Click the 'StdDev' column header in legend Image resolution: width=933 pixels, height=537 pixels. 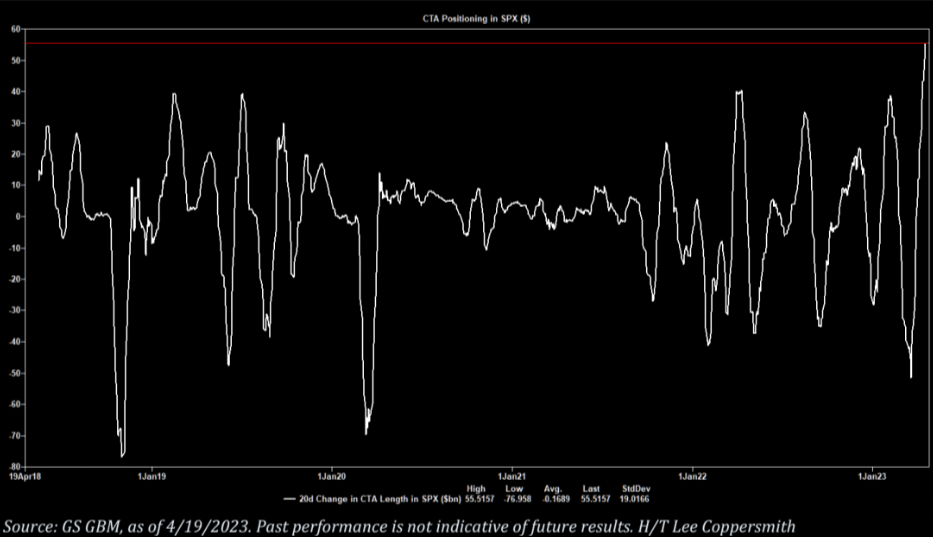point(636,489)
